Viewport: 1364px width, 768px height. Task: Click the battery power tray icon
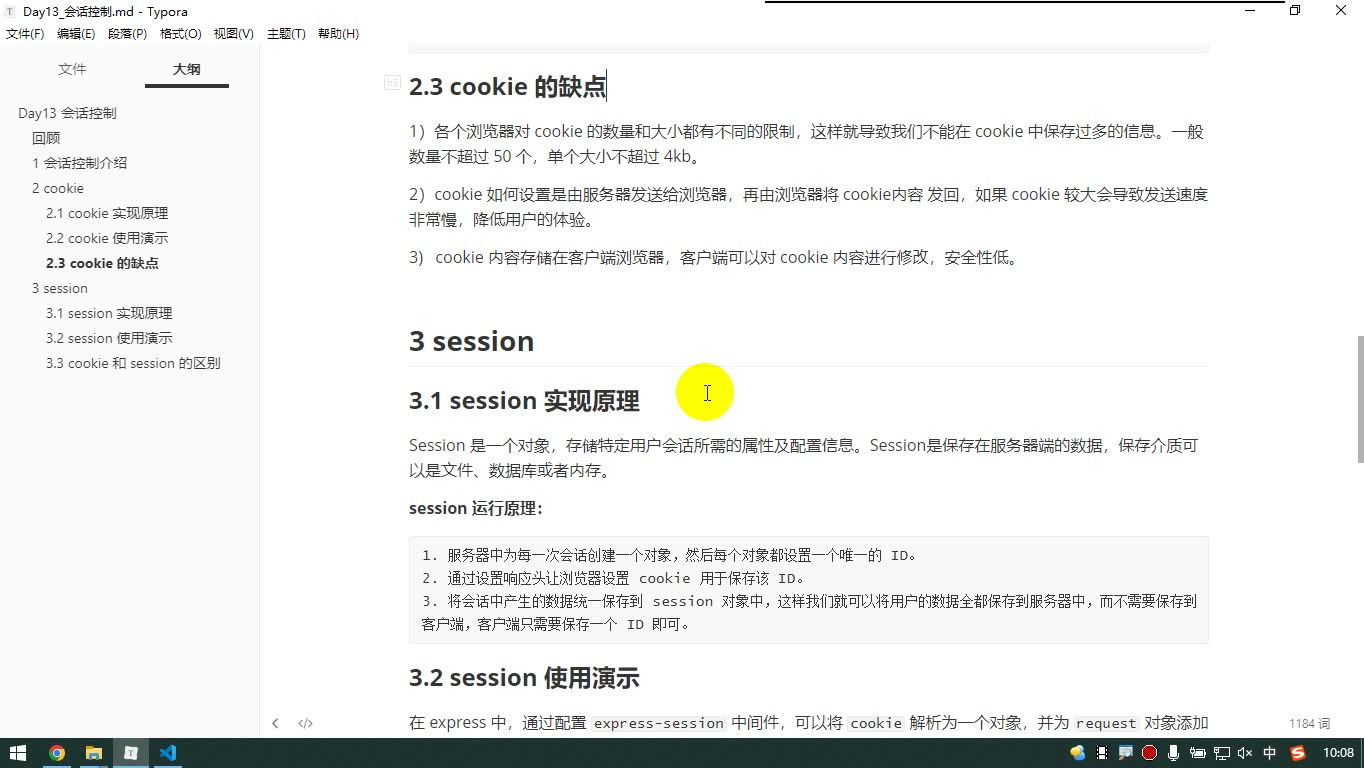click(1197, 753)
